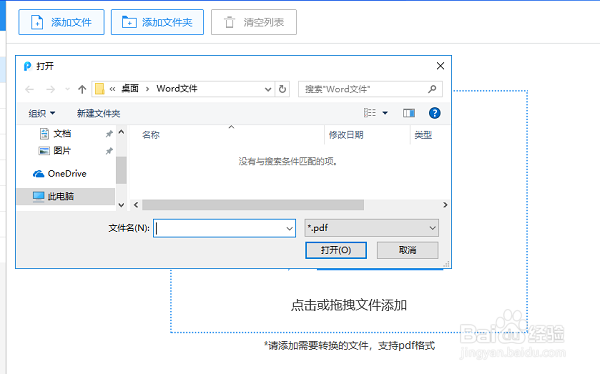Click the 取消 button
Screen dimensions: 600x374
pyautogui.click(x=408, y=250)
